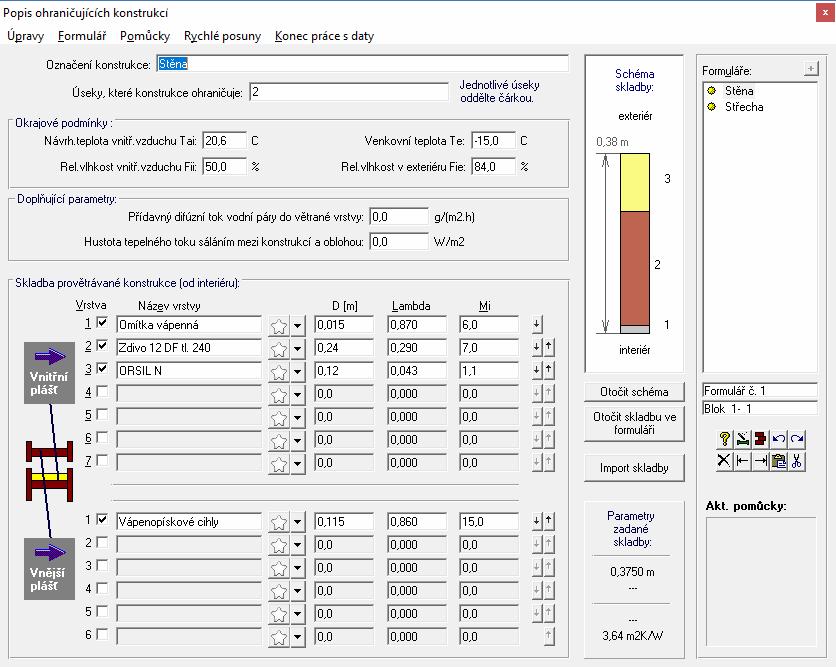Open the dropdown for outer layer 2
Viewport: 836px width, 667px height.
[x=298, y=545]
